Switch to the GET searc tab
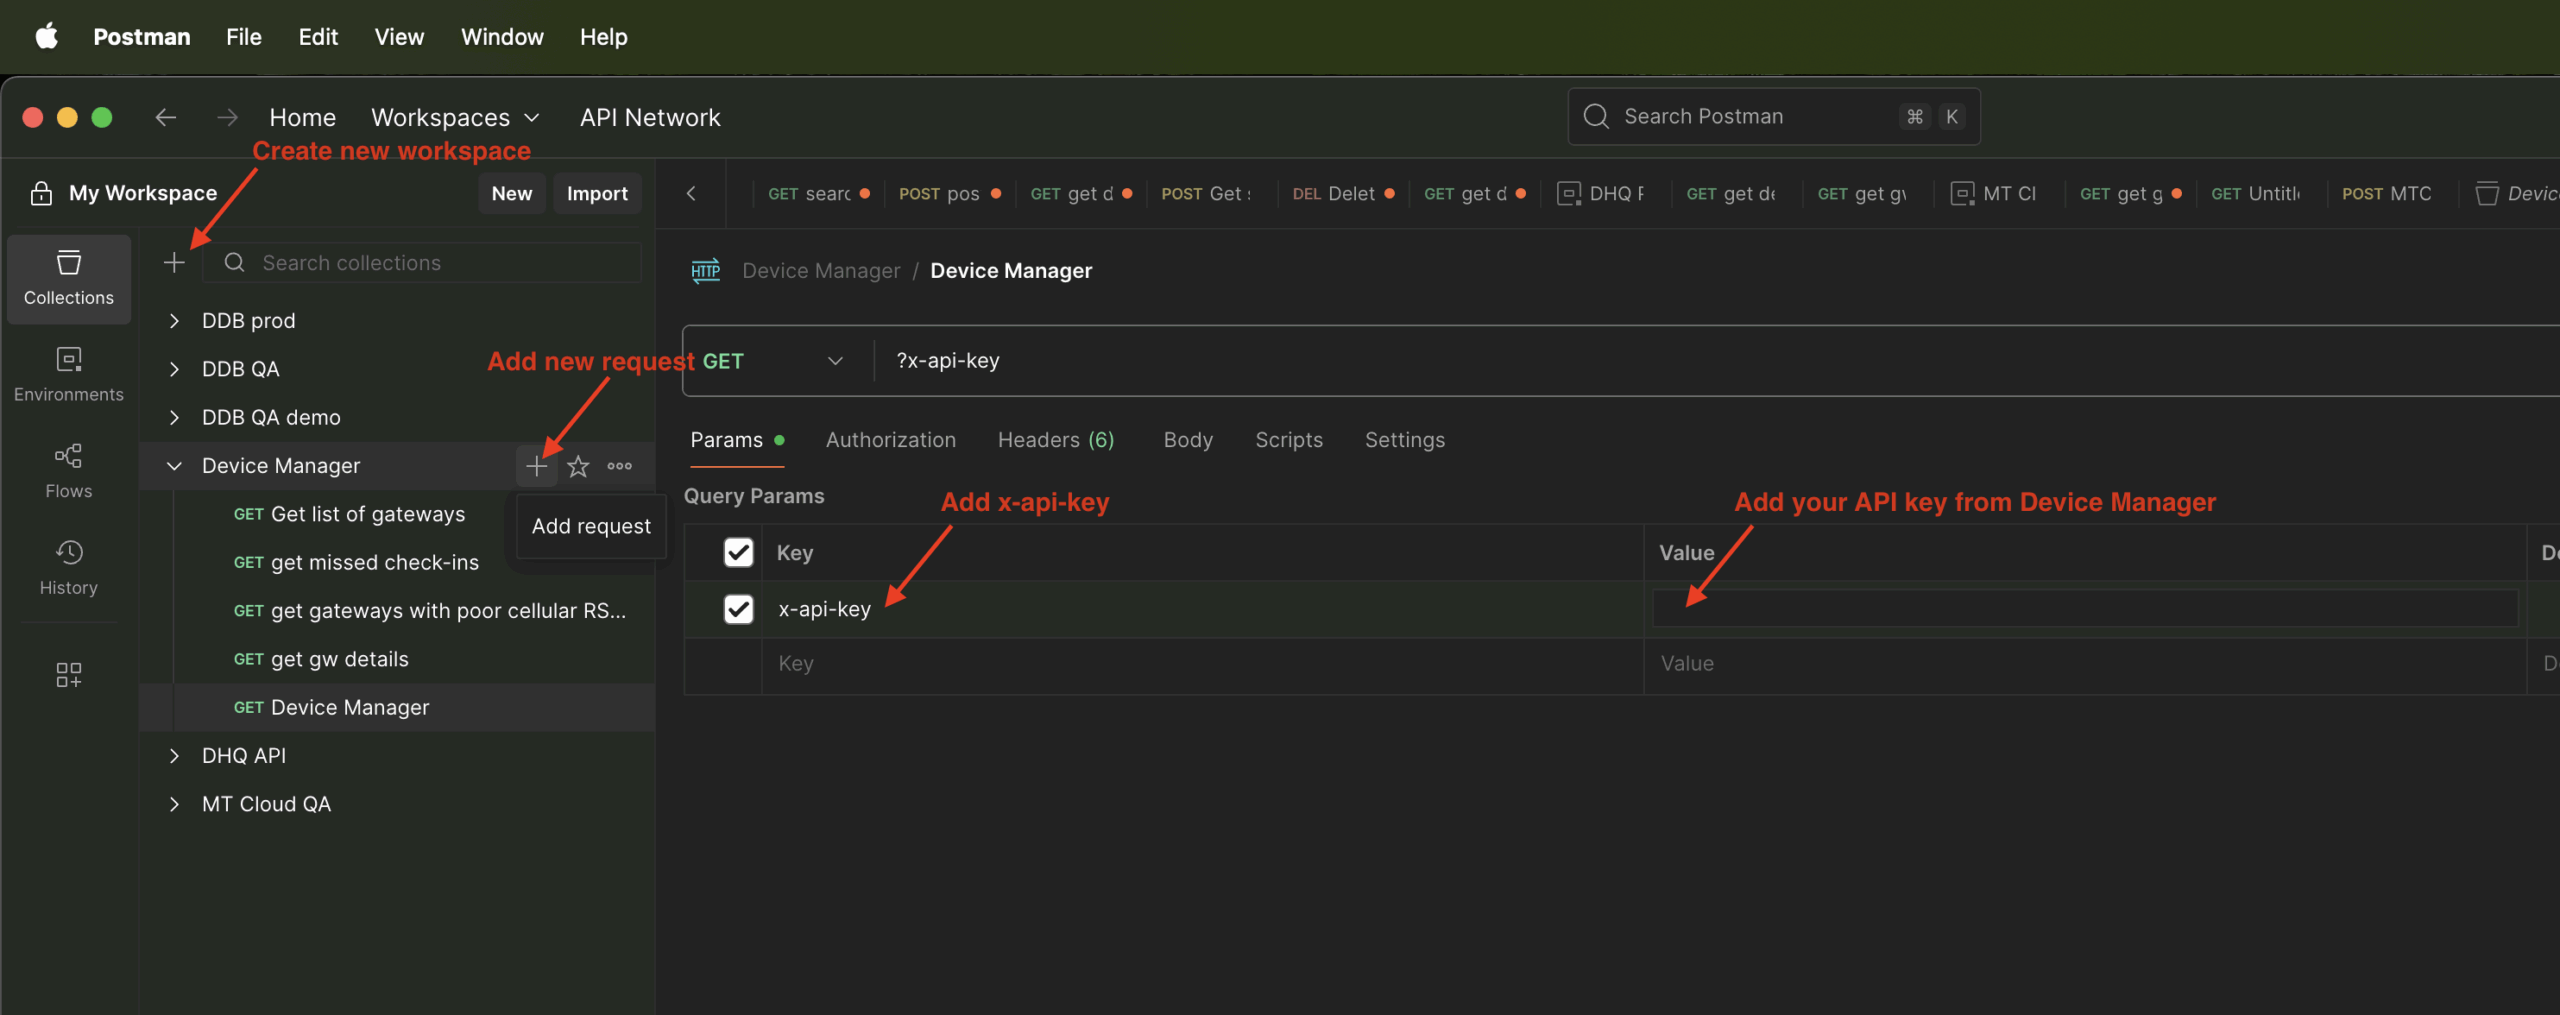 point(819,193)
